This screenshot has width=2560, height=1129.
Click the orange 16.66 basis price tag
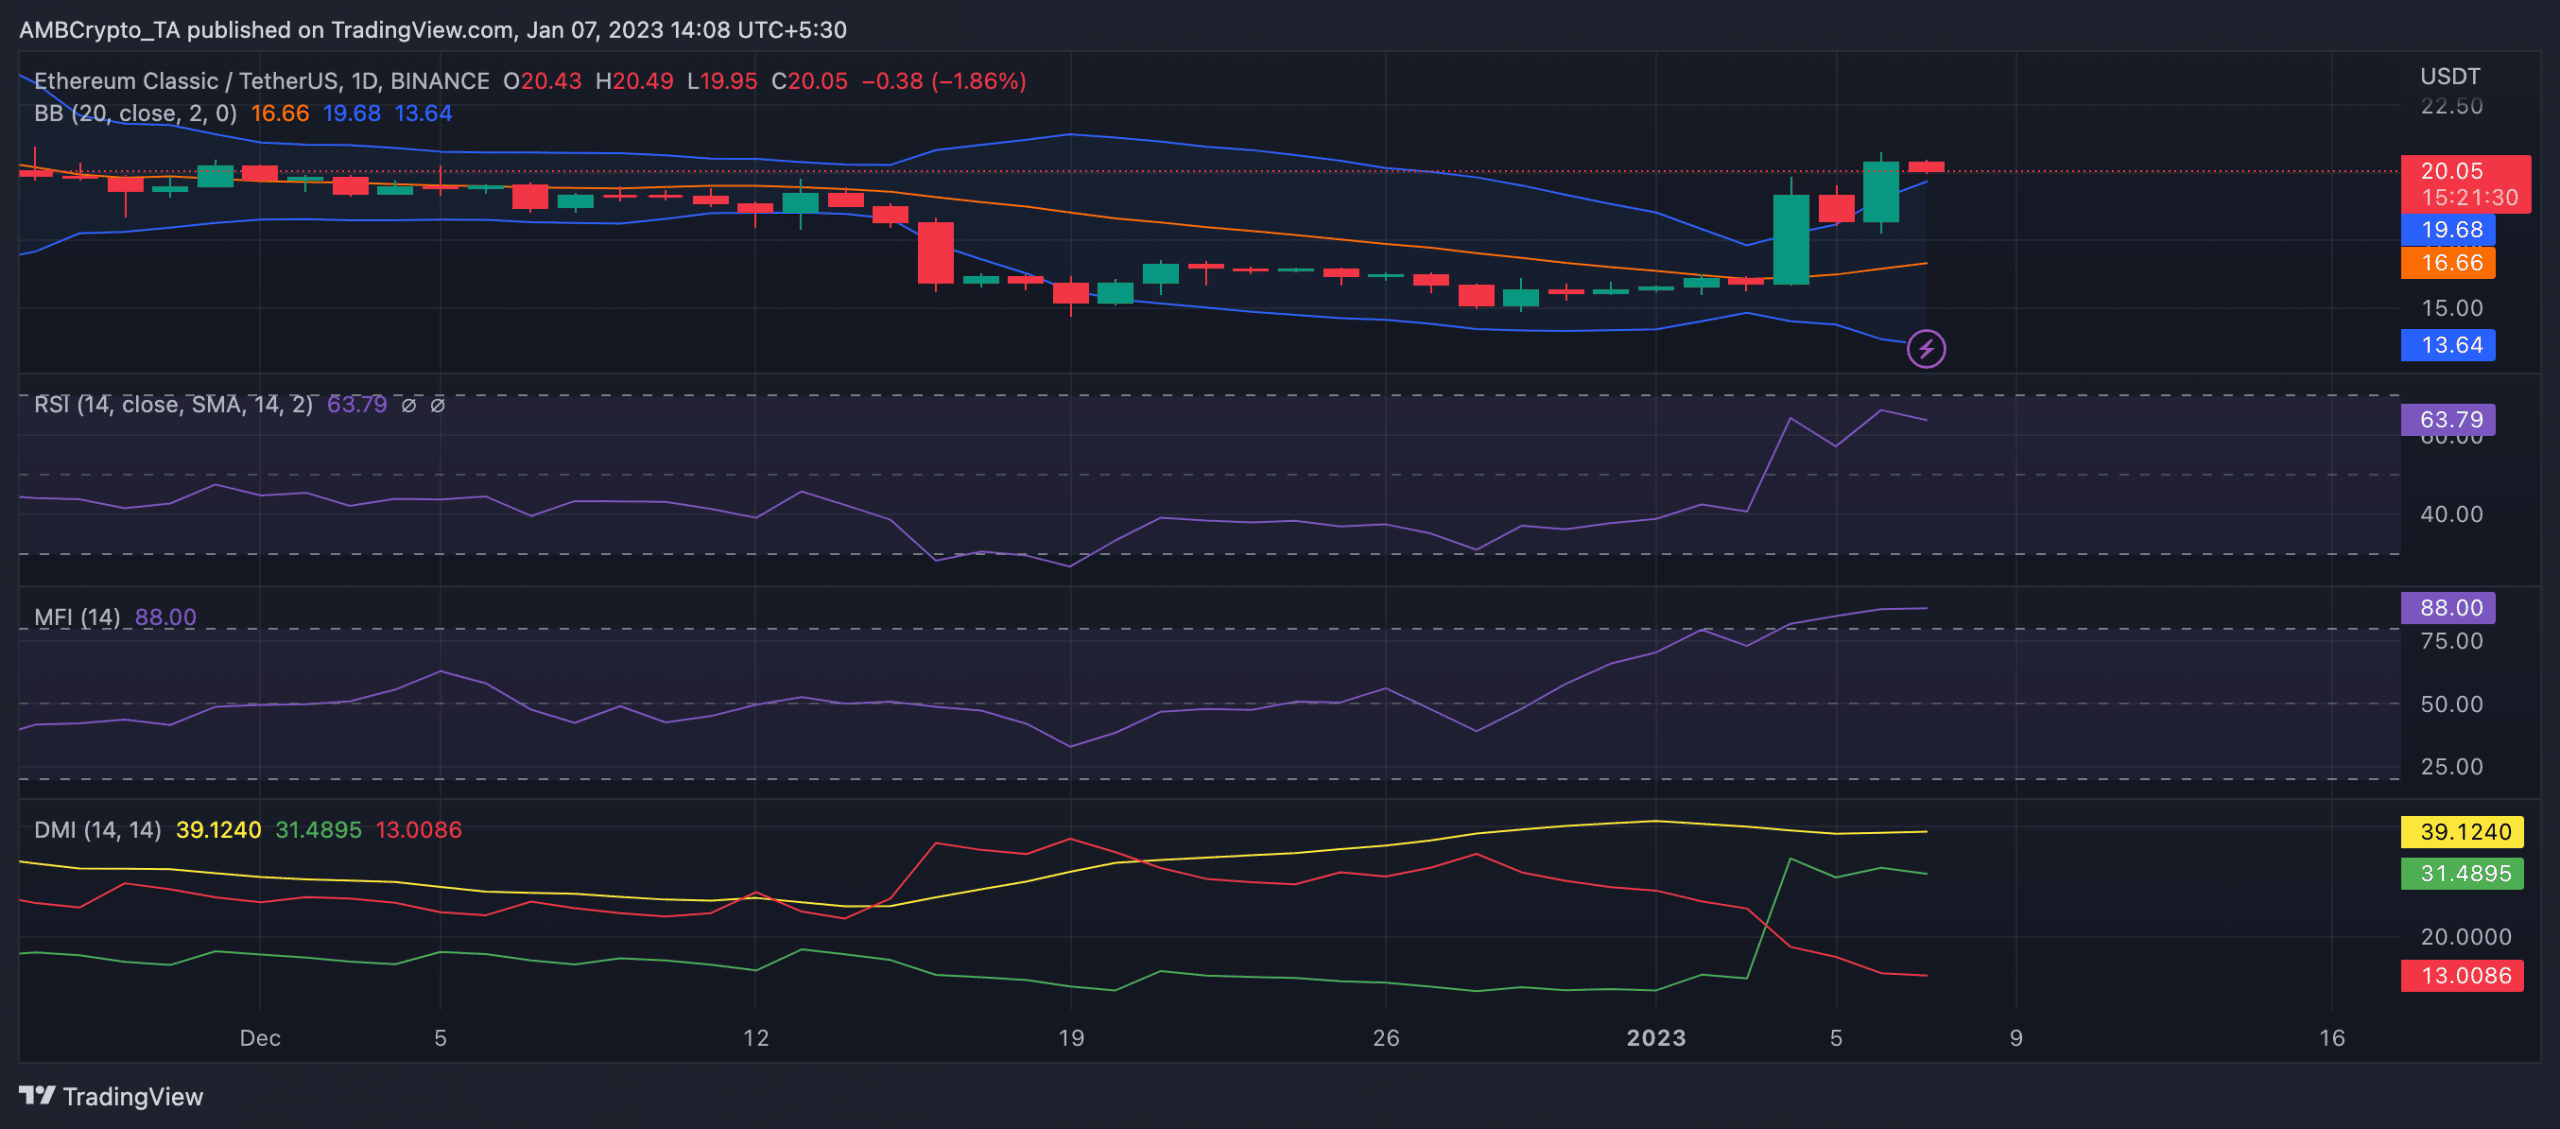click(x=2448, y=263)
